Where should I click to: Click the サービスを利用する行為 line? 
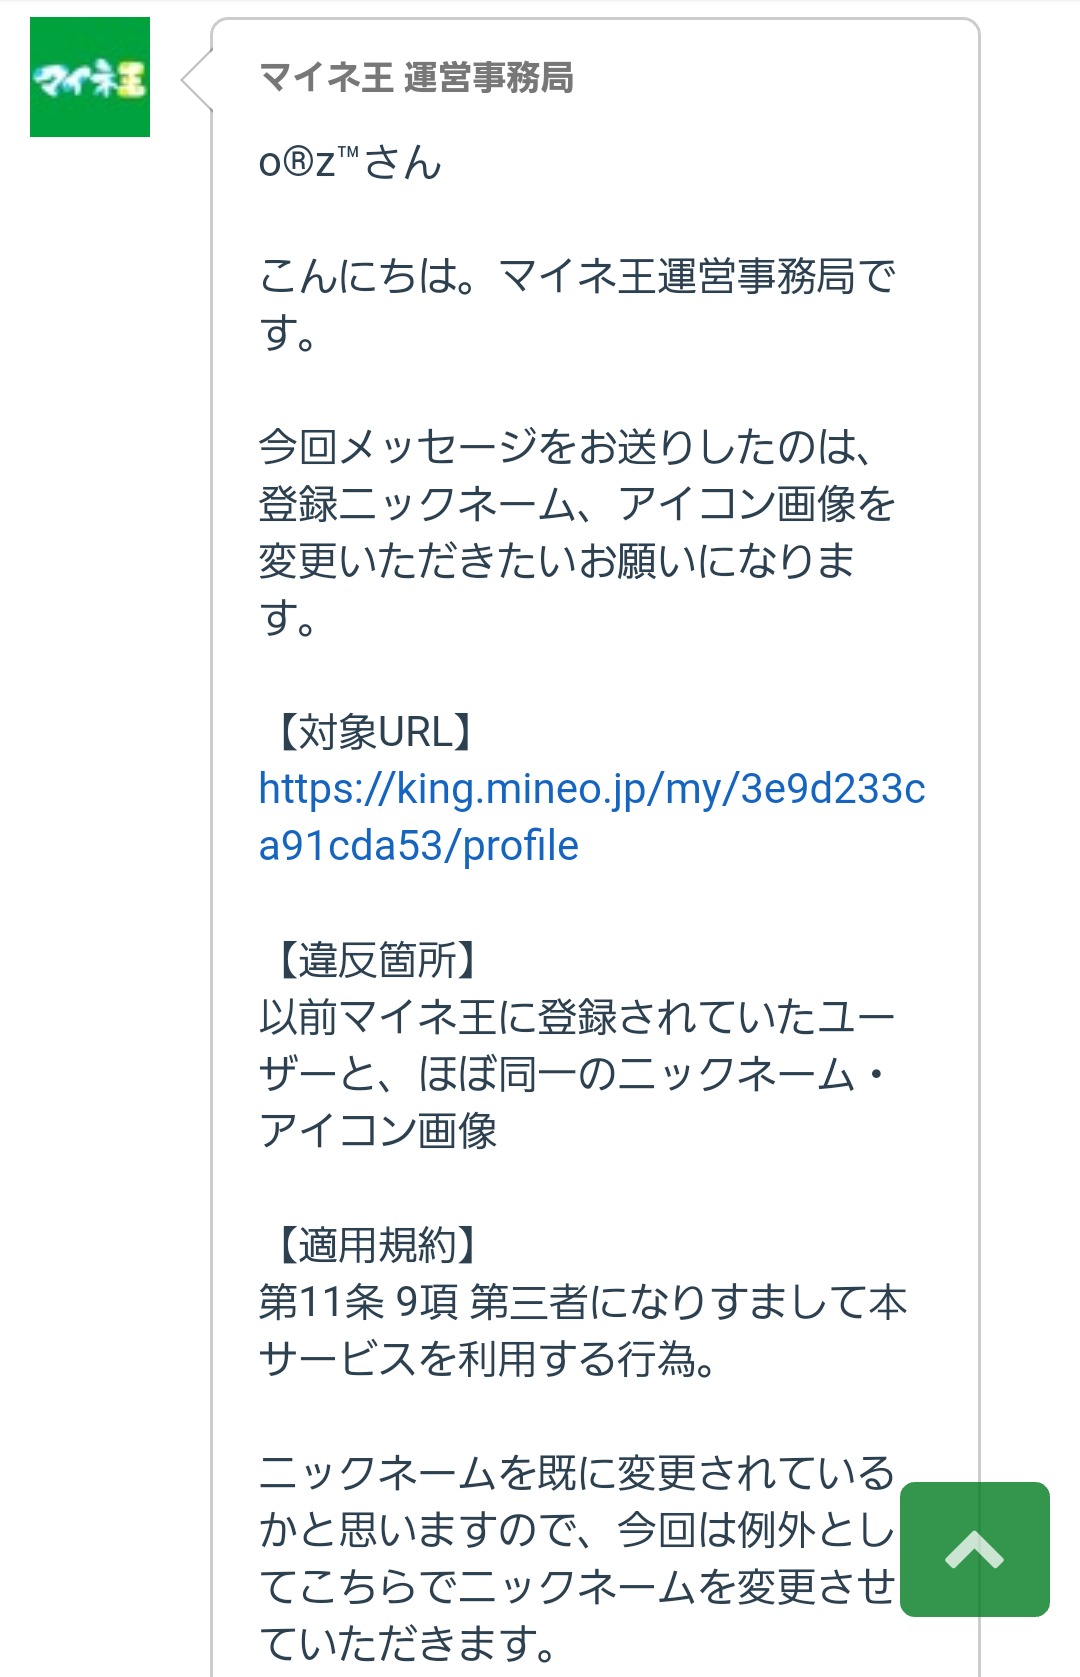tap(486, 1359)
